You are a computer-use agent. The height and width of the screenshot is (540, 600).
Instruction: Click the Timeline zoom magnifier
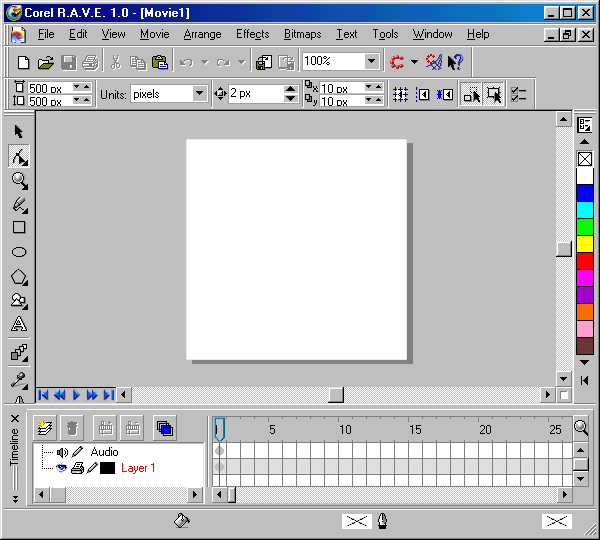tap(581, 427)
